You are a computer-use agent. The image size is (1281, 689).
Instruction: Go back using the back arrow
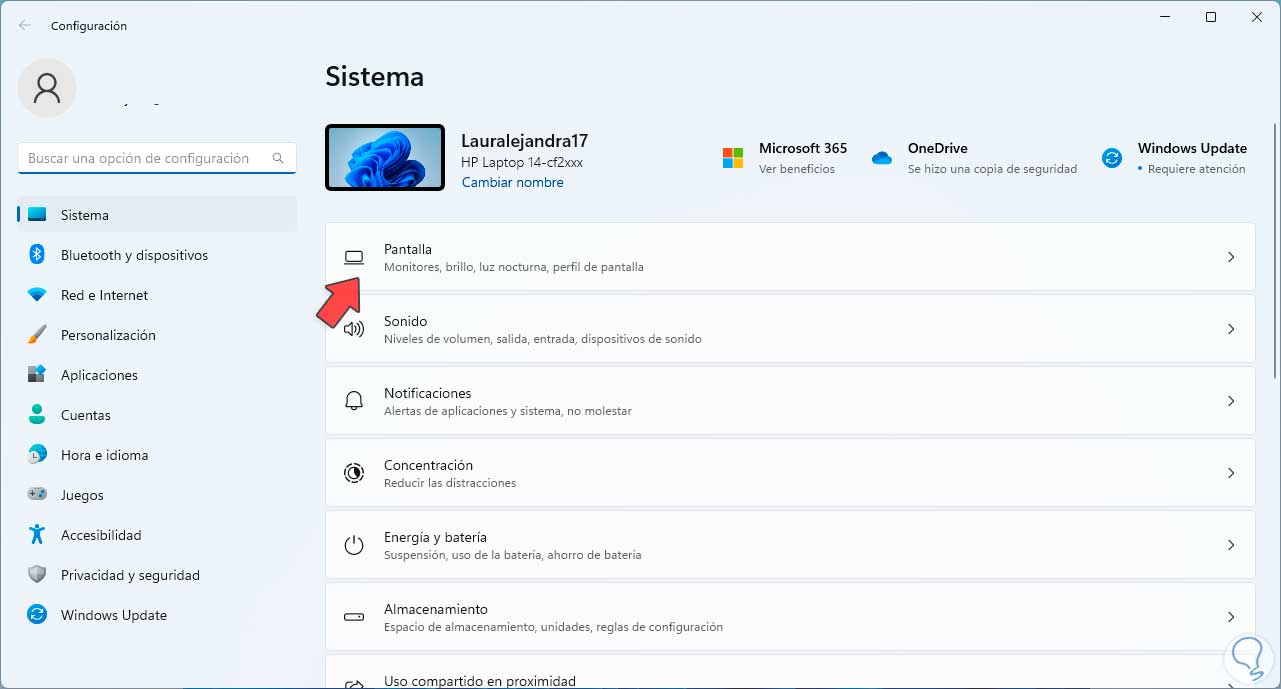tap(25, 26)
